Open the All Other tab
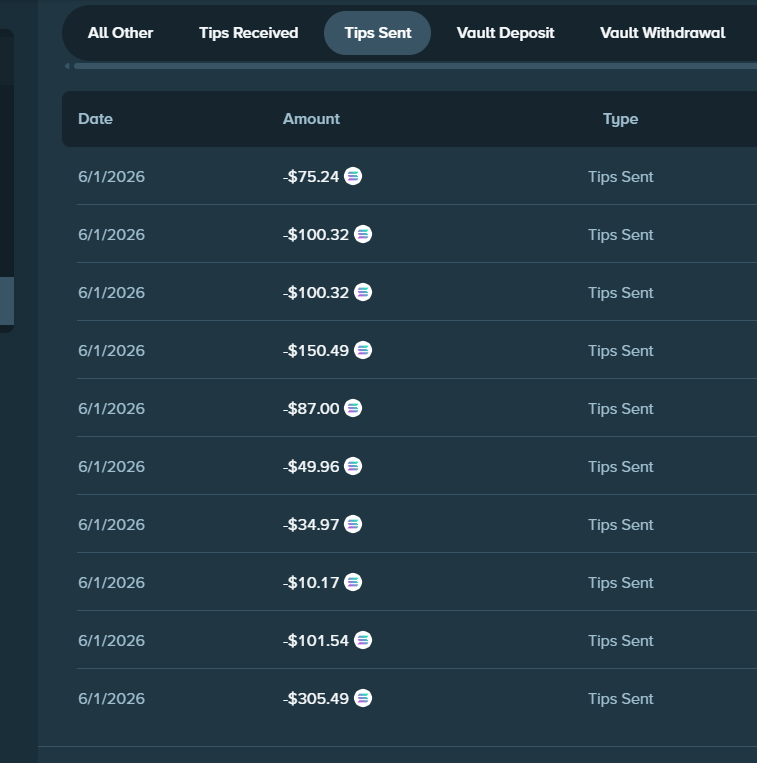 120,33
